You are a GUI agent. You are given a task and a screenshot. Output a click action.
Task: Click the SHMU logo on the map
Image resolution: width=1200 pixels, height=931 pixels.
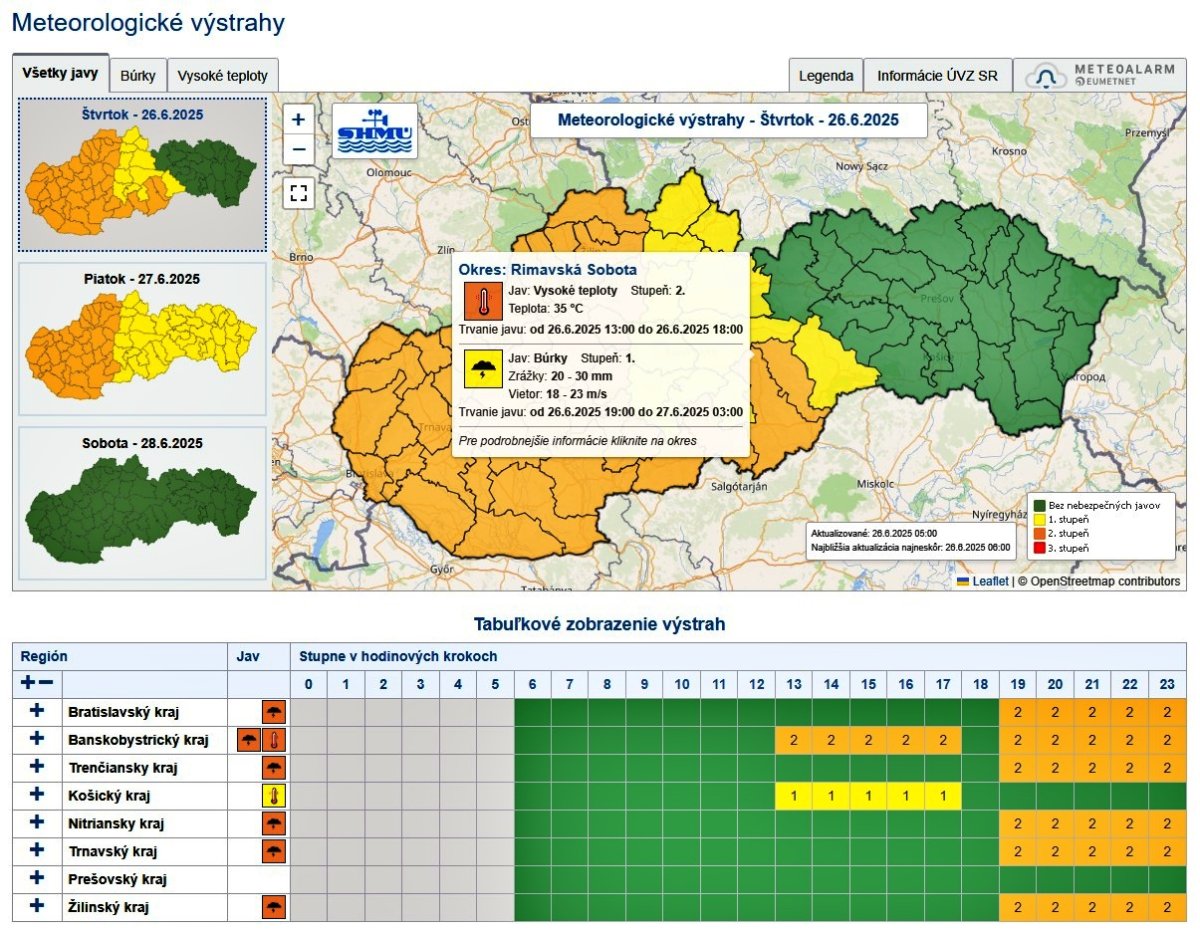[374, 131]
